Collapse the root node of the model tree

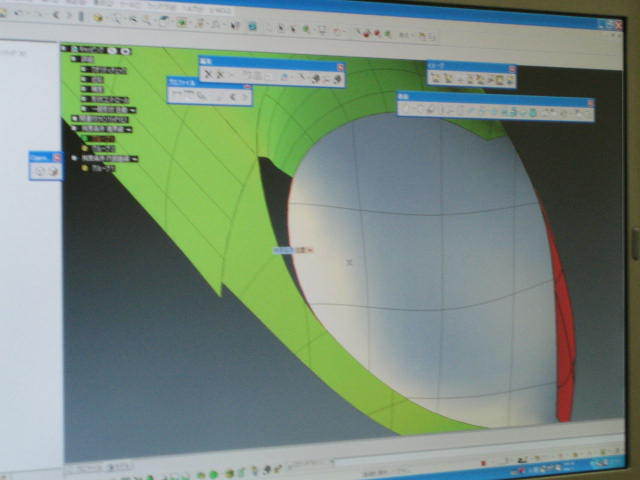point(64,49)
